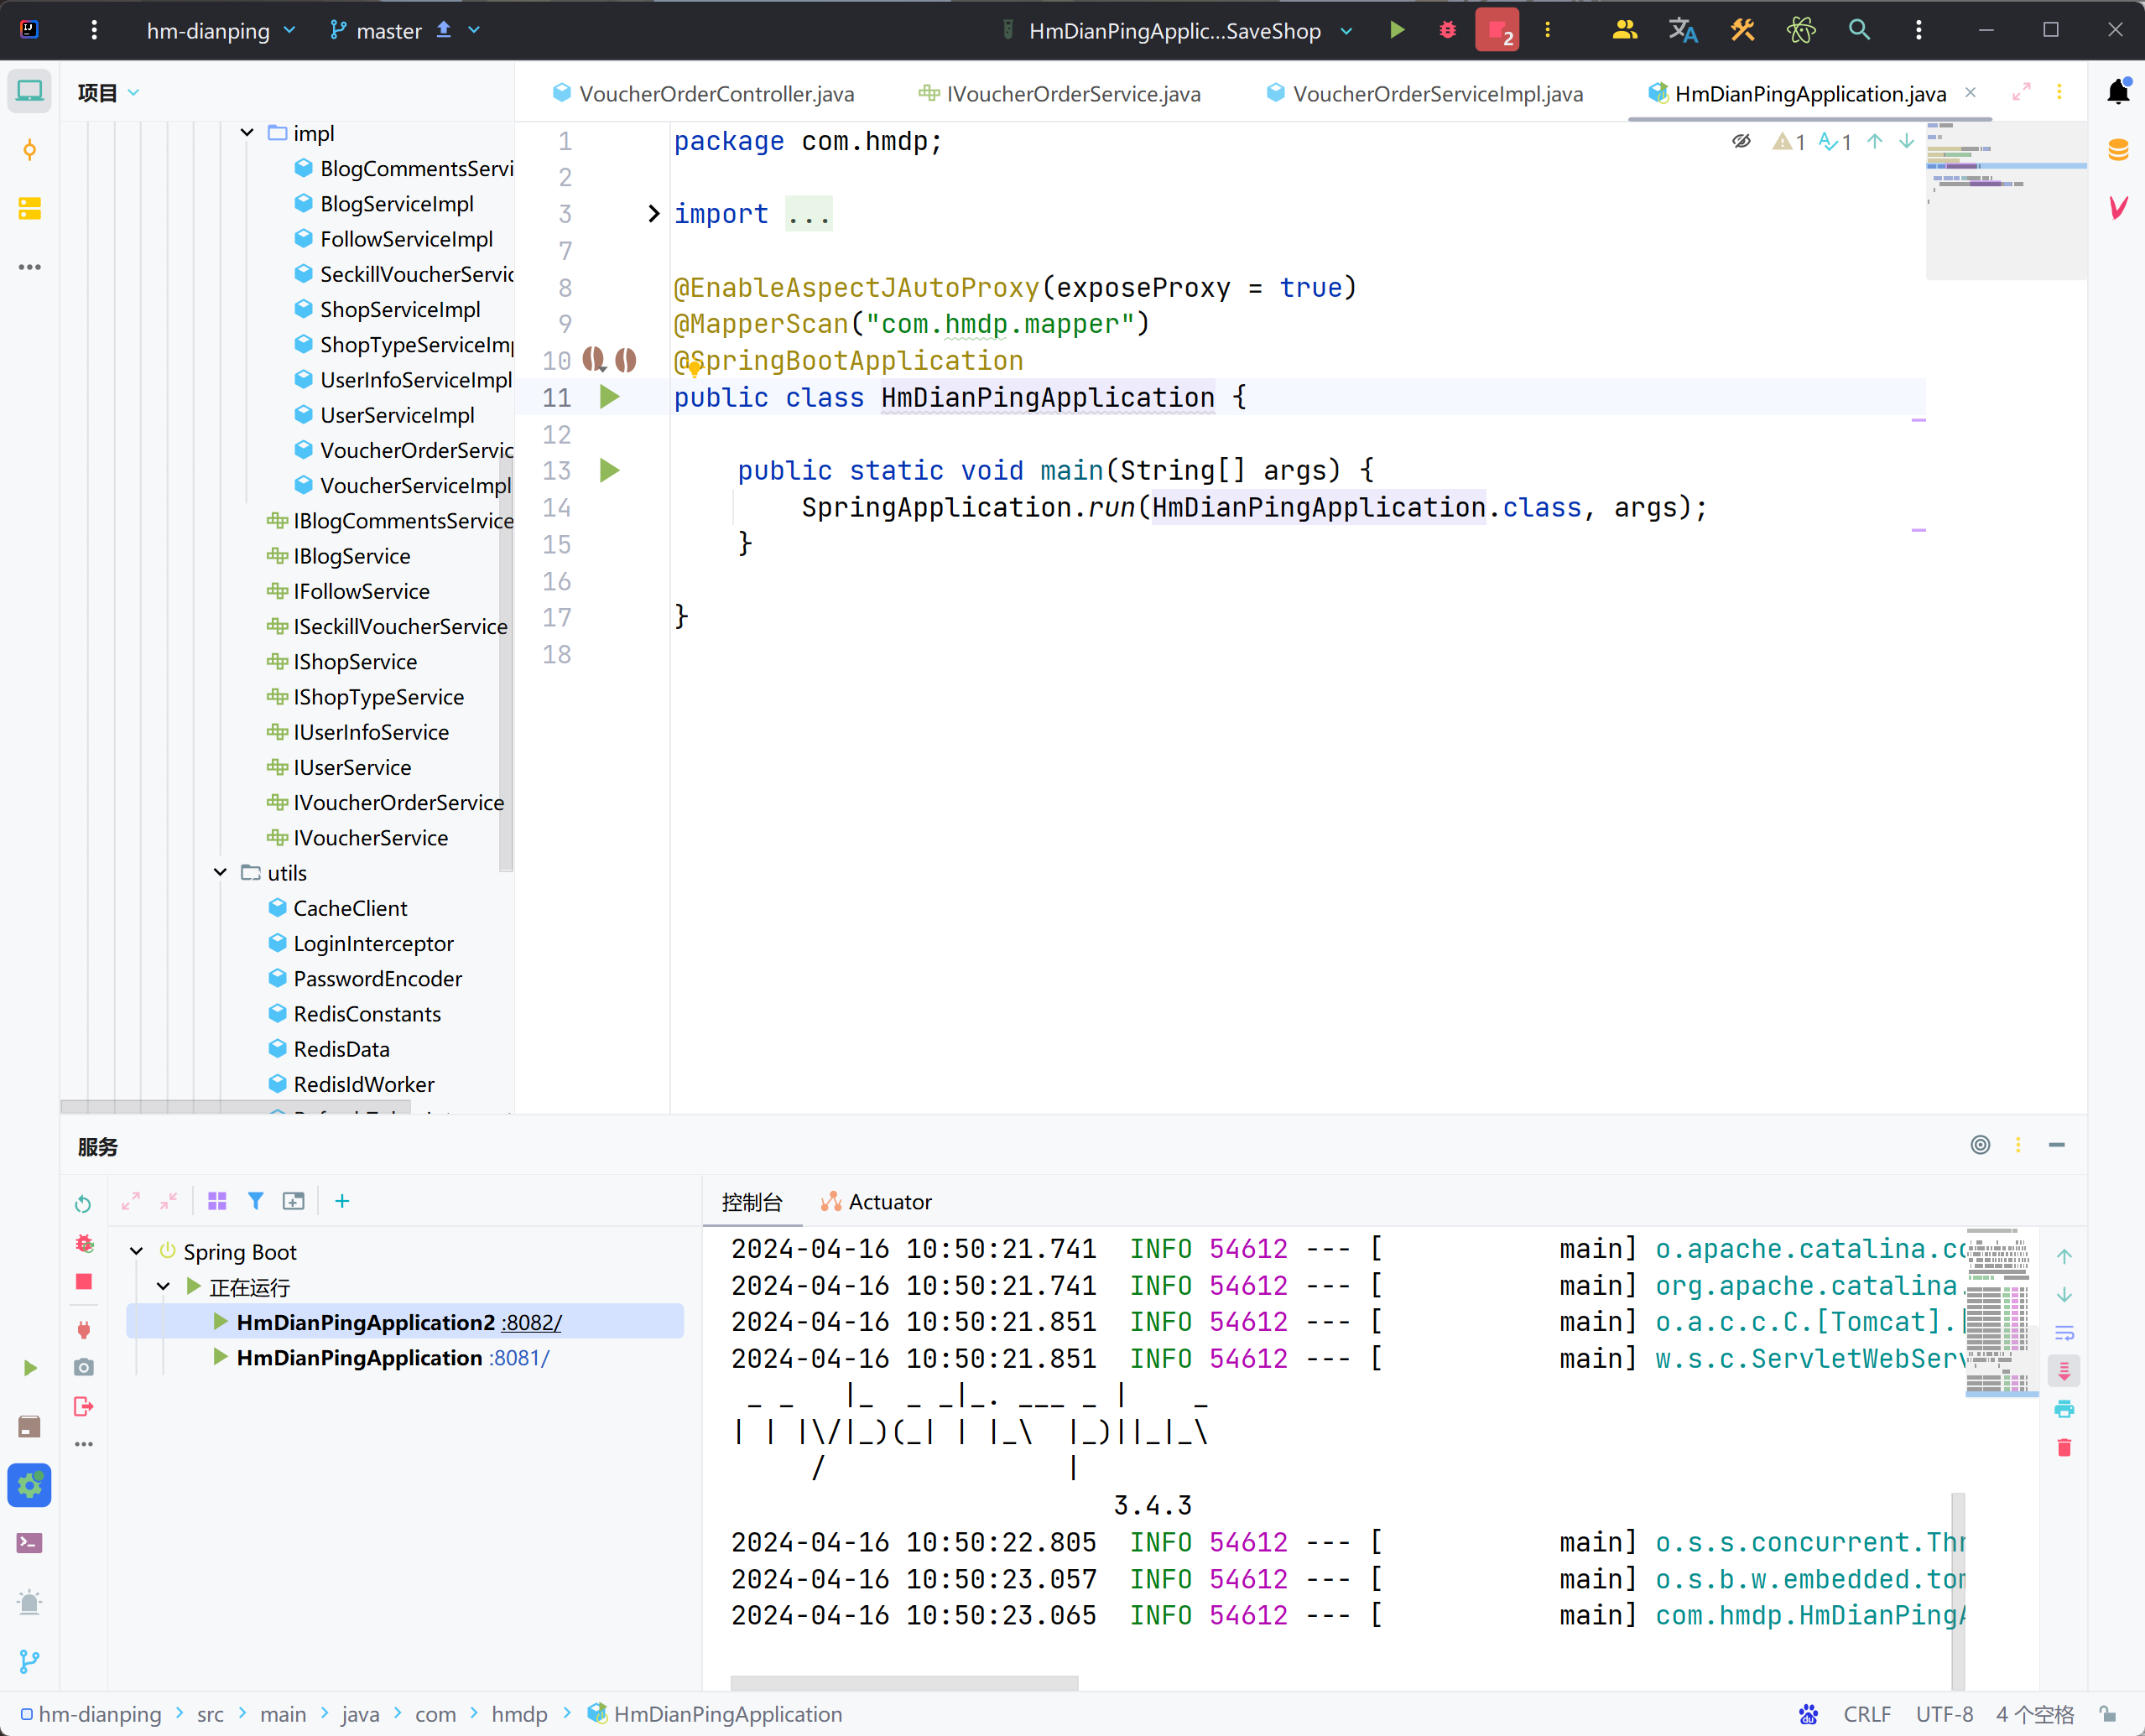Viewport: 2145px width, 1736px height.
Task: Click the green Run button in top toolbar
Action: tap(1397, 30)
